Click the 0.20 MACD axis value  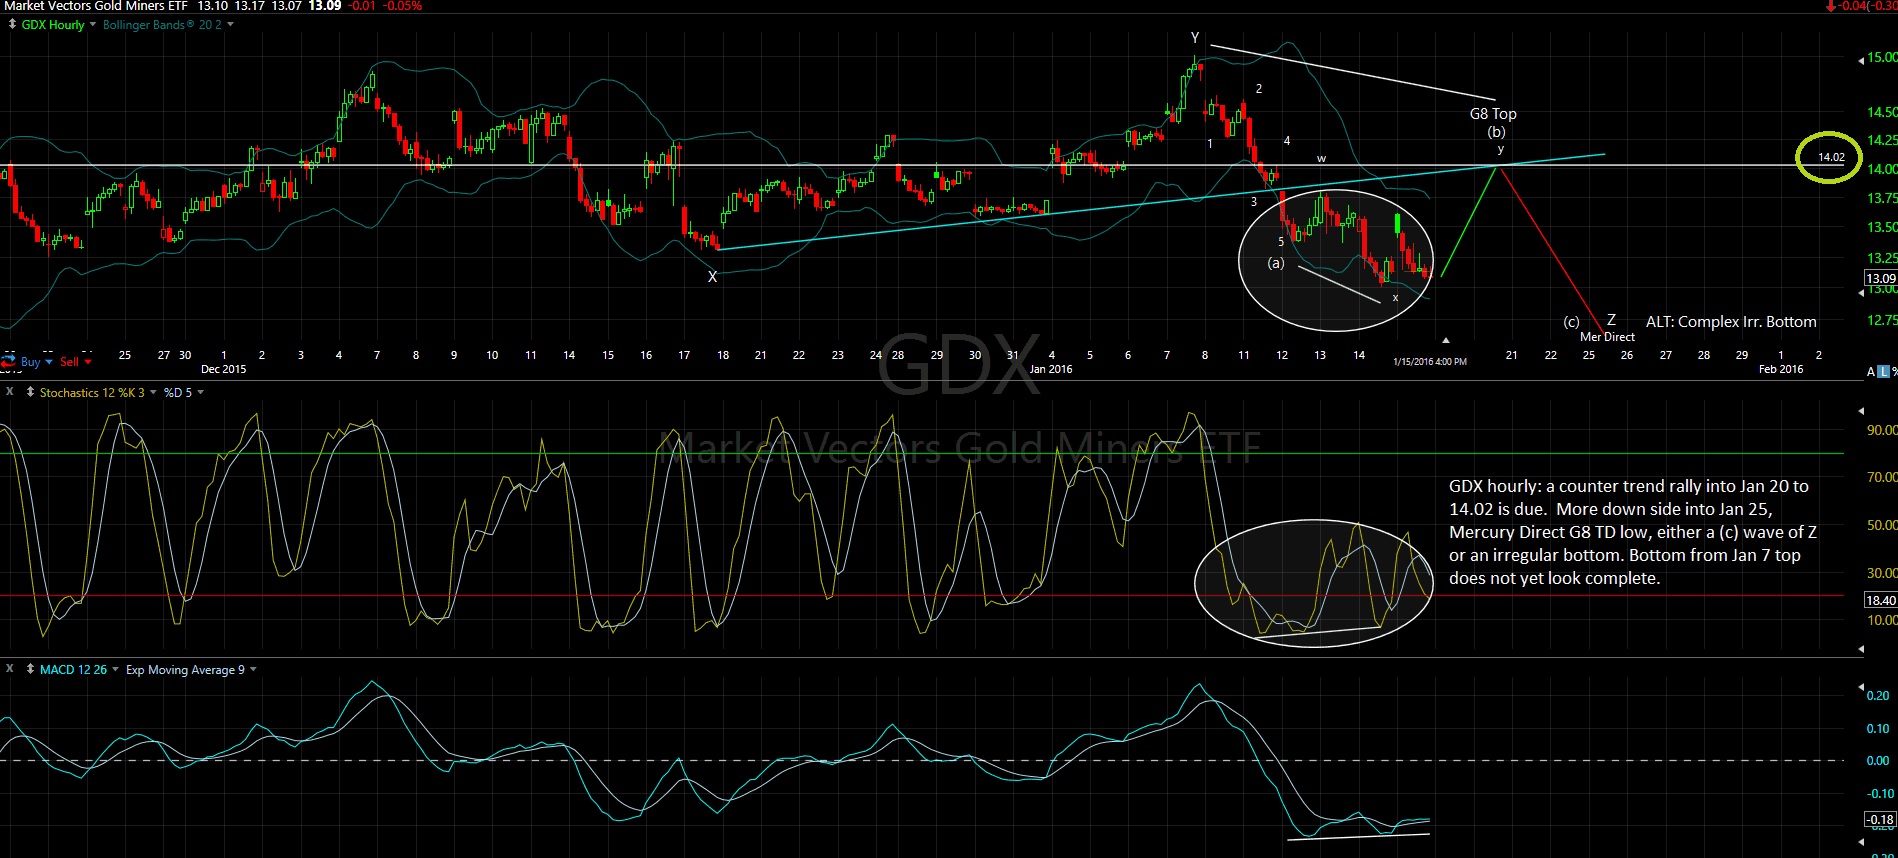click(x=1878, y=695)
